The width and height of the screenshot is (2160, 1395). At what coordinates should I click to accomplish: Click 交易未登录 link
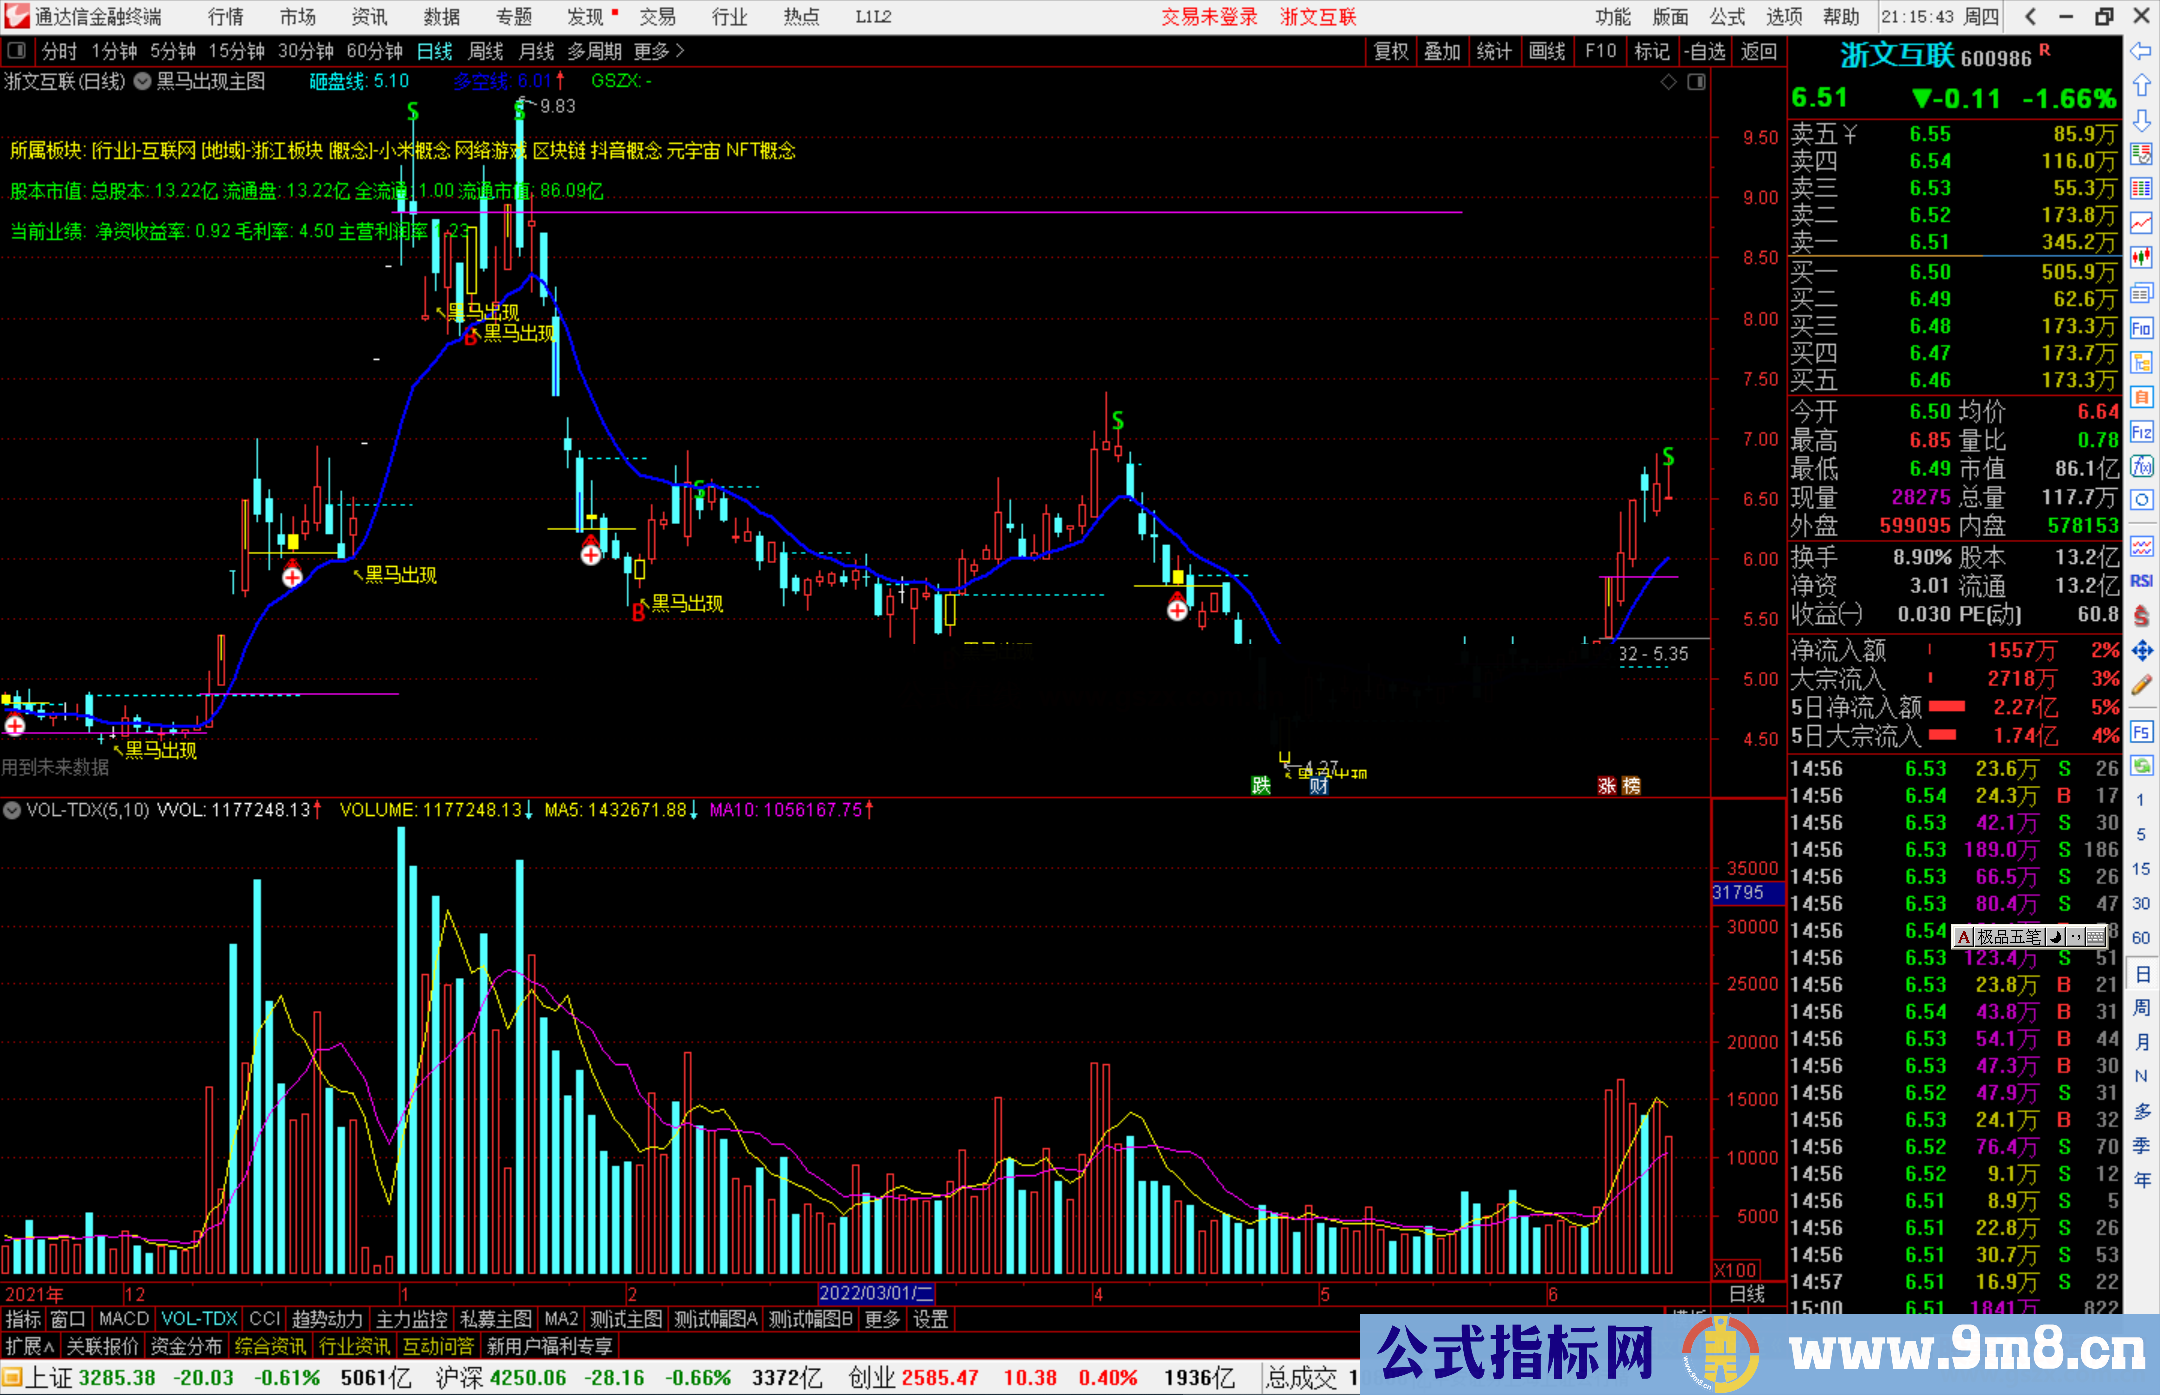[1209, 17]
